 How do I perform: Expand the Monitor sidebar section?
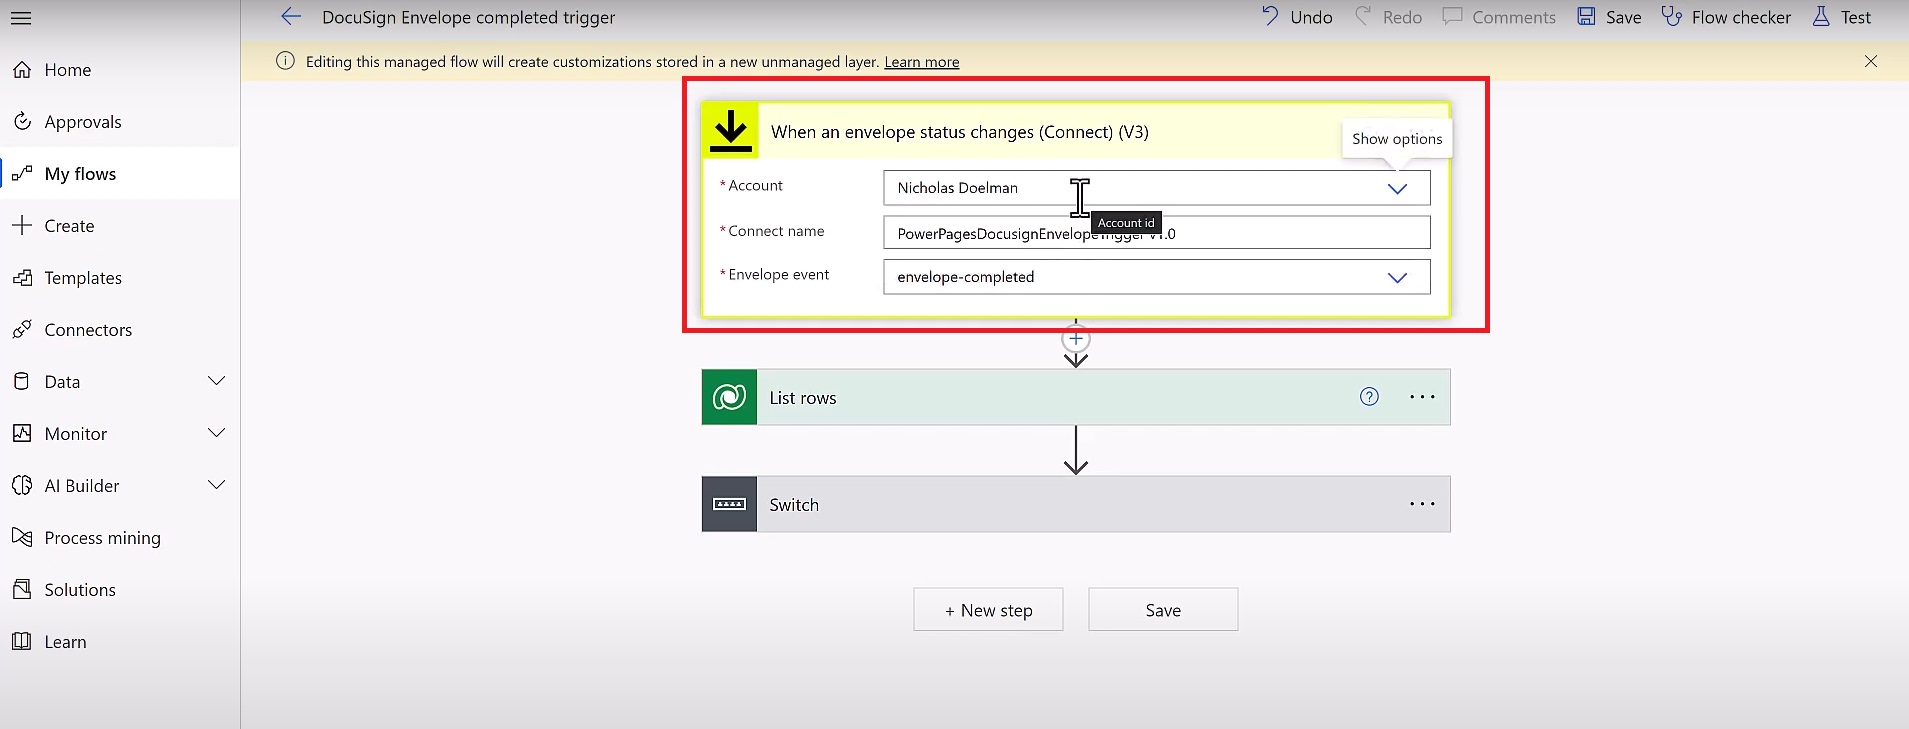(x=216, y=433)
